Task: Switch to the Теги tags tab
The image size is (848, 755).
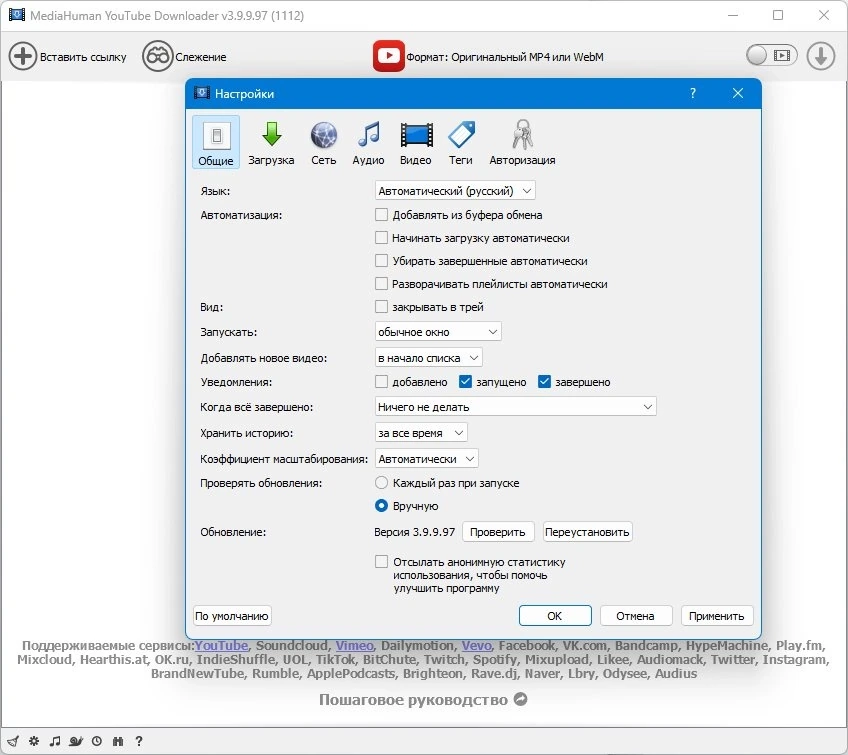Action: pyautogui.click(x=461, y=143)
